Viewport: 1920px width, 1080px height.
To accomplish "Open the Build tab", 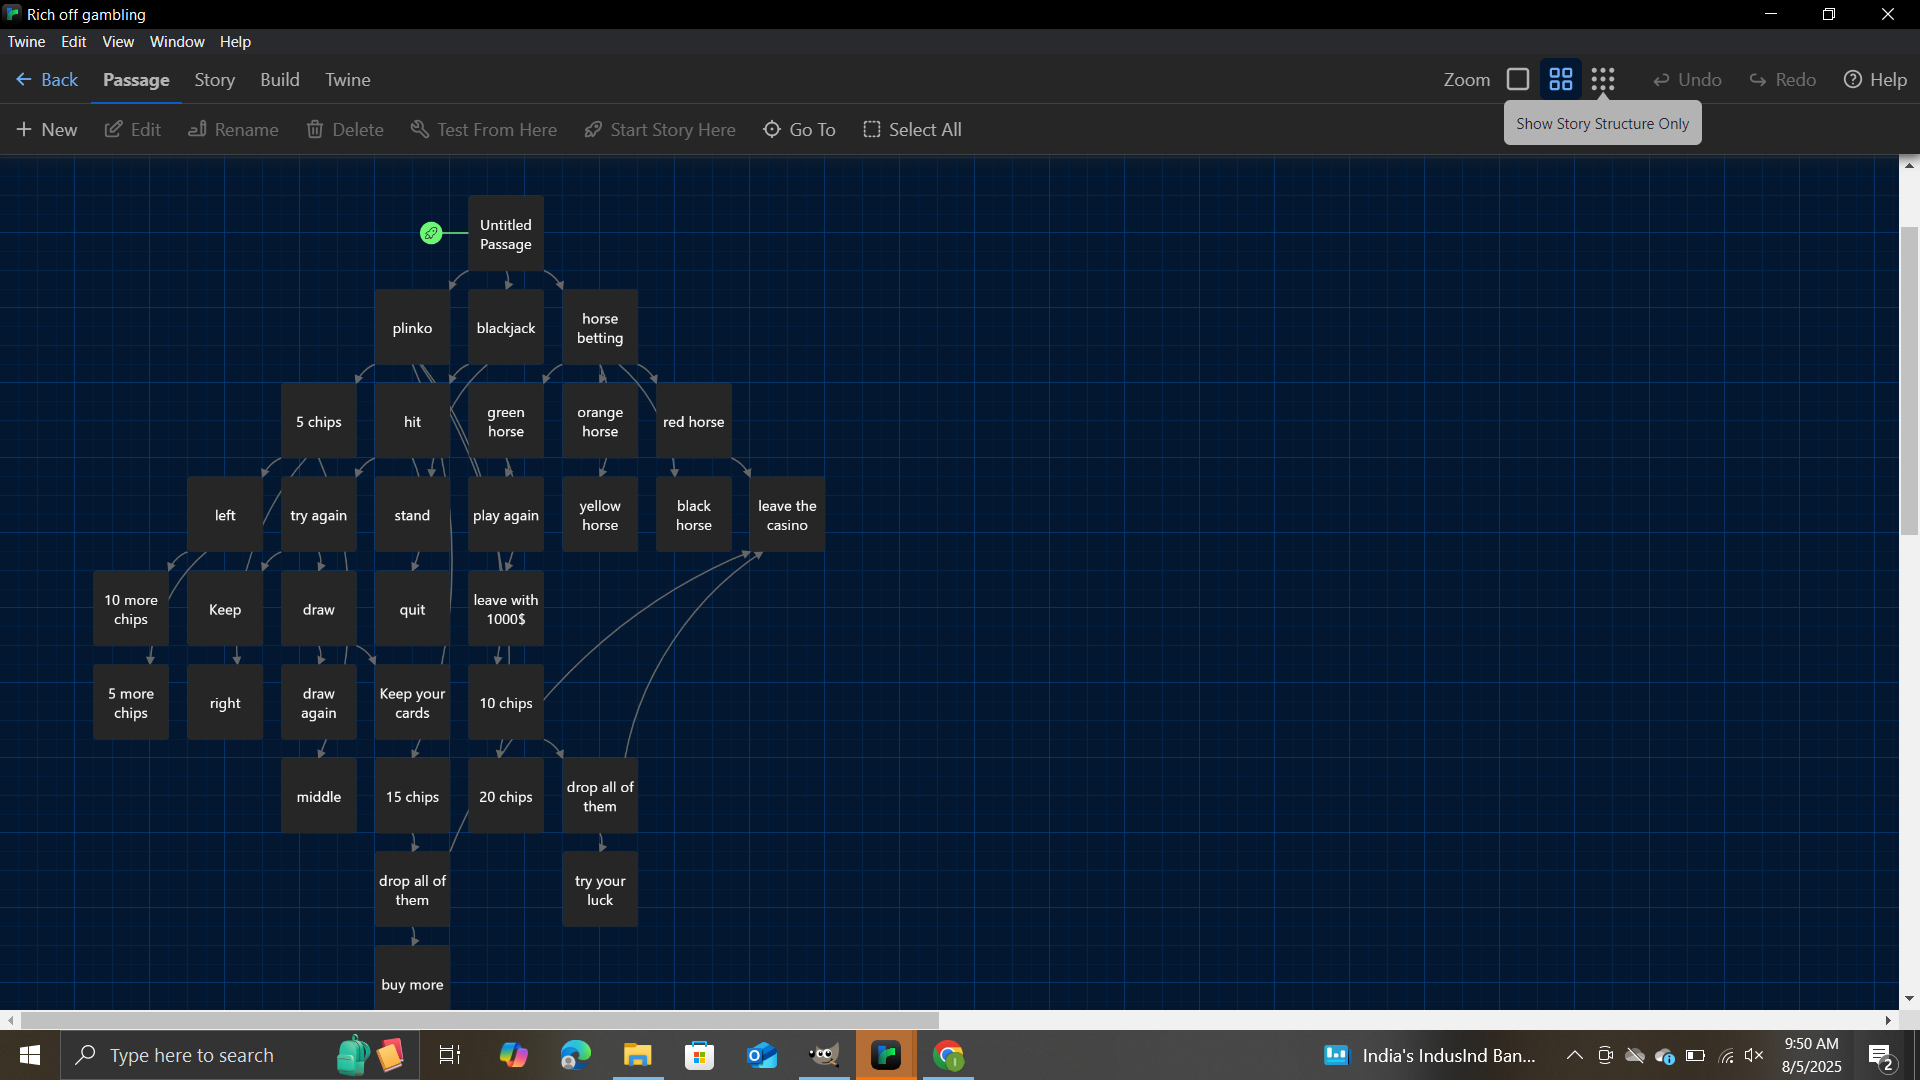I will click(280, 79).
